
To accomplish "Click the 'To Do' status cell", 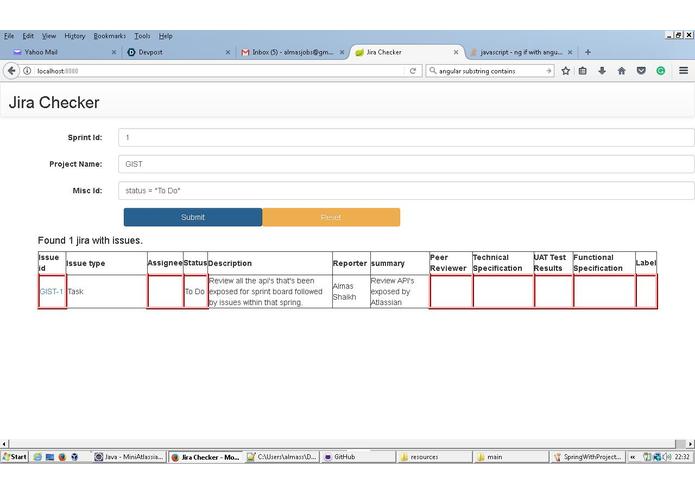I will click(195, 292).
